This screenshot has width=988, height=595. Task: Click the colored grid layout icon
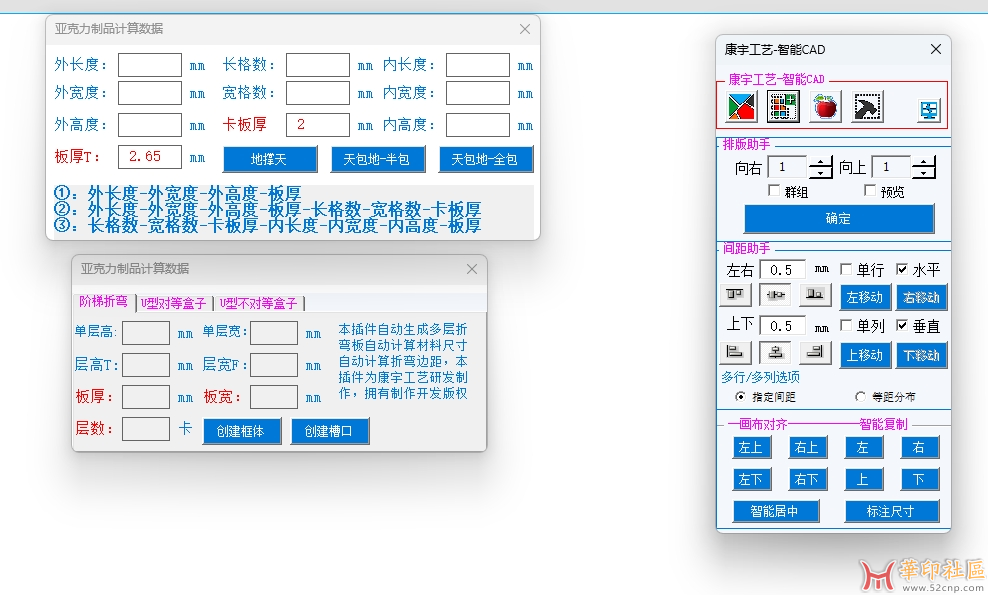point(783,107)
